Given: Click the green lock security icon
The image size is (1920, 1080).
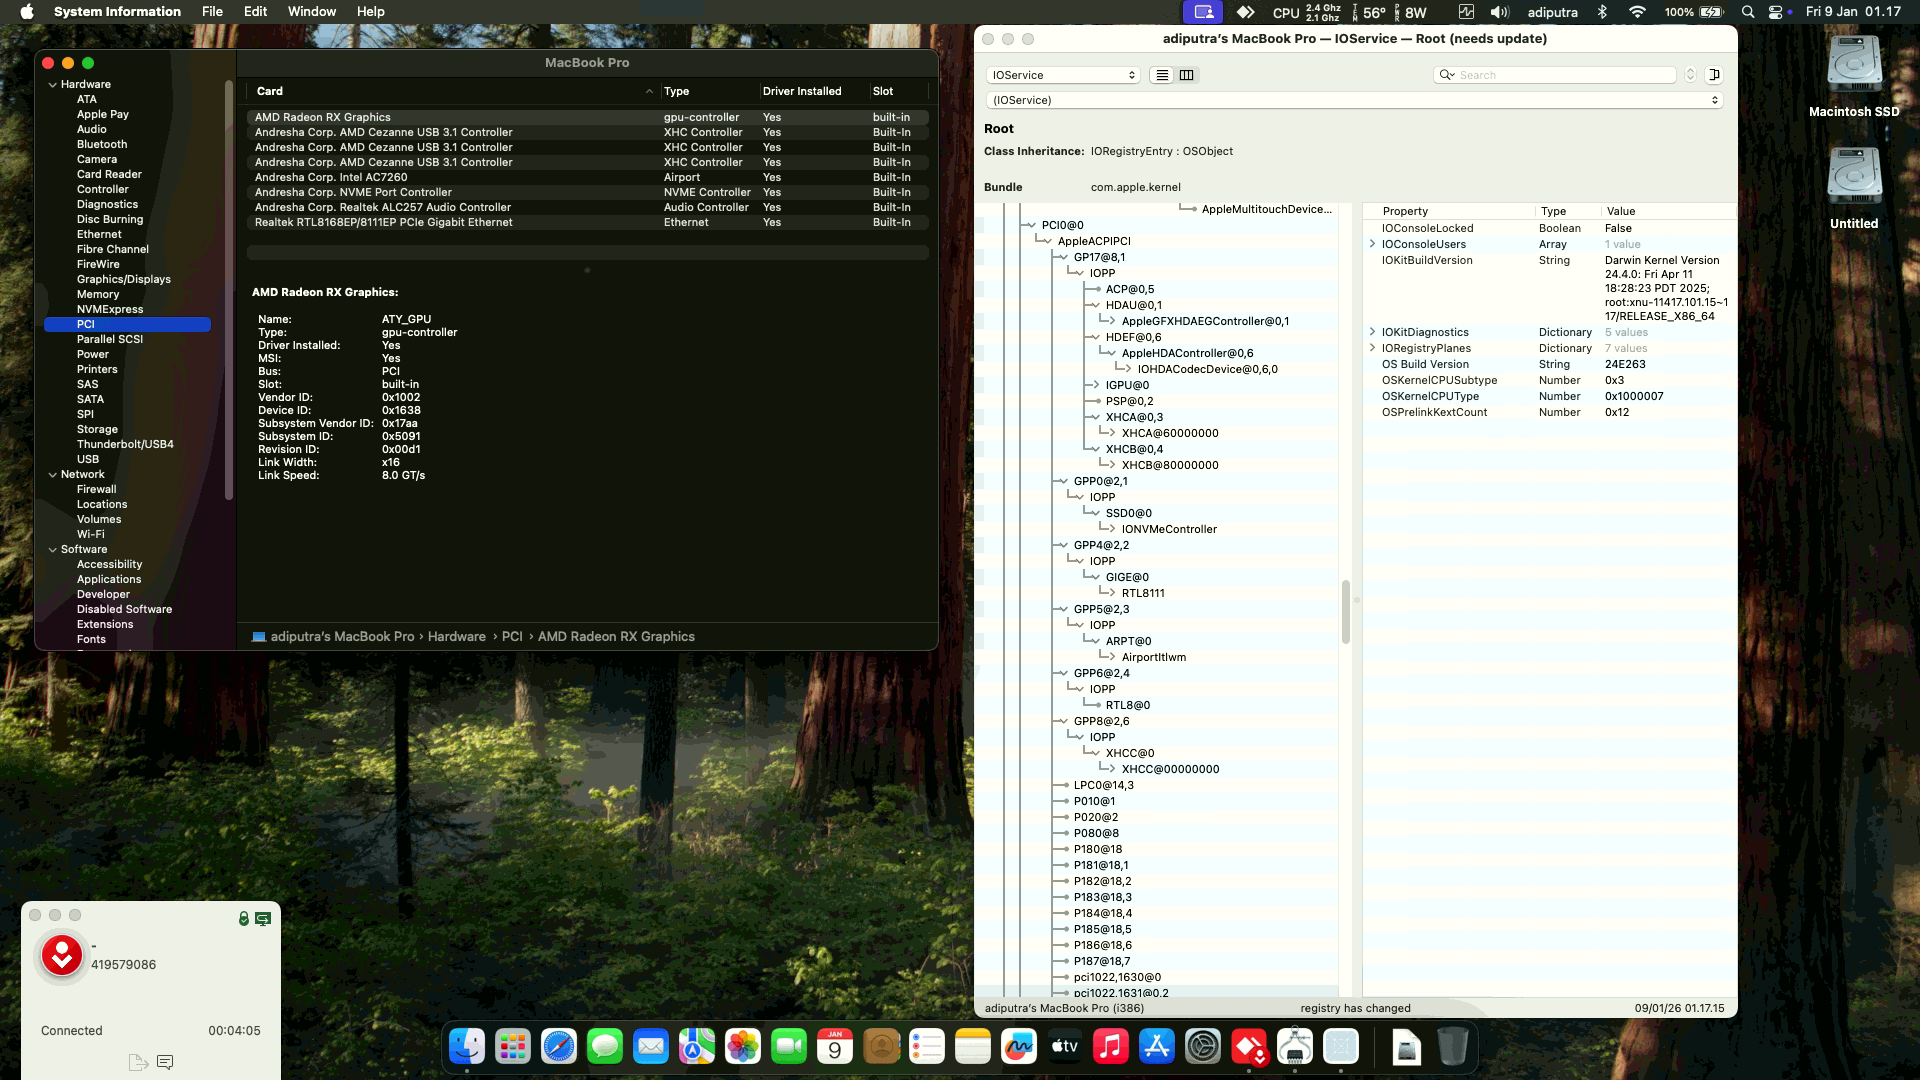Looking at the screenshot, I should [243, 918].
